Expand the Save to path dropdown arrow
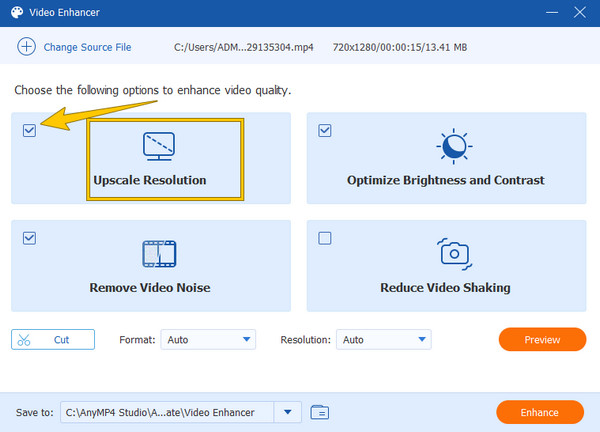 288,412
